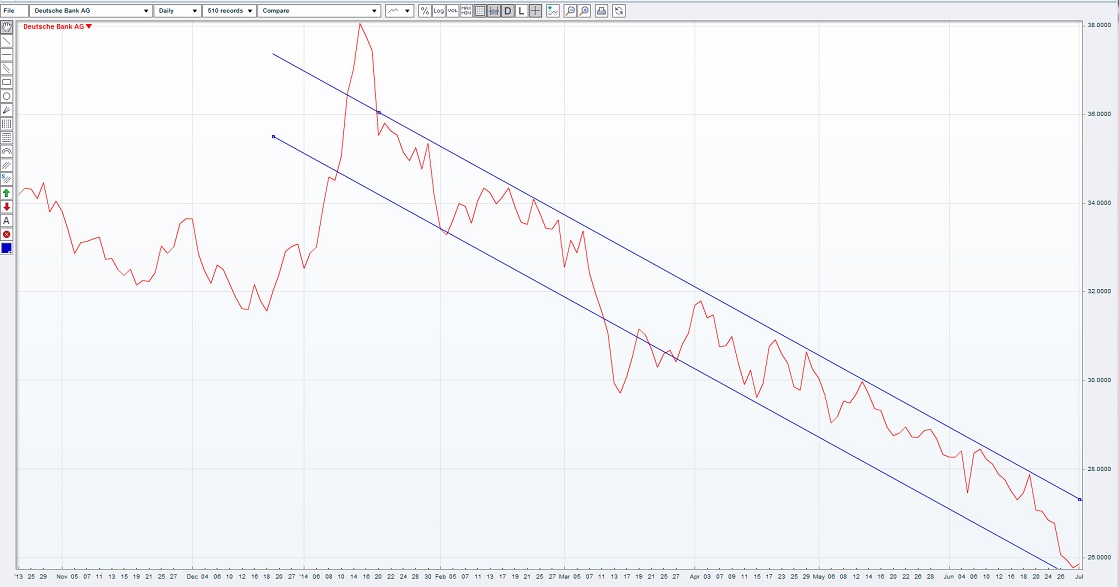Open the File menu

point(12,10)
